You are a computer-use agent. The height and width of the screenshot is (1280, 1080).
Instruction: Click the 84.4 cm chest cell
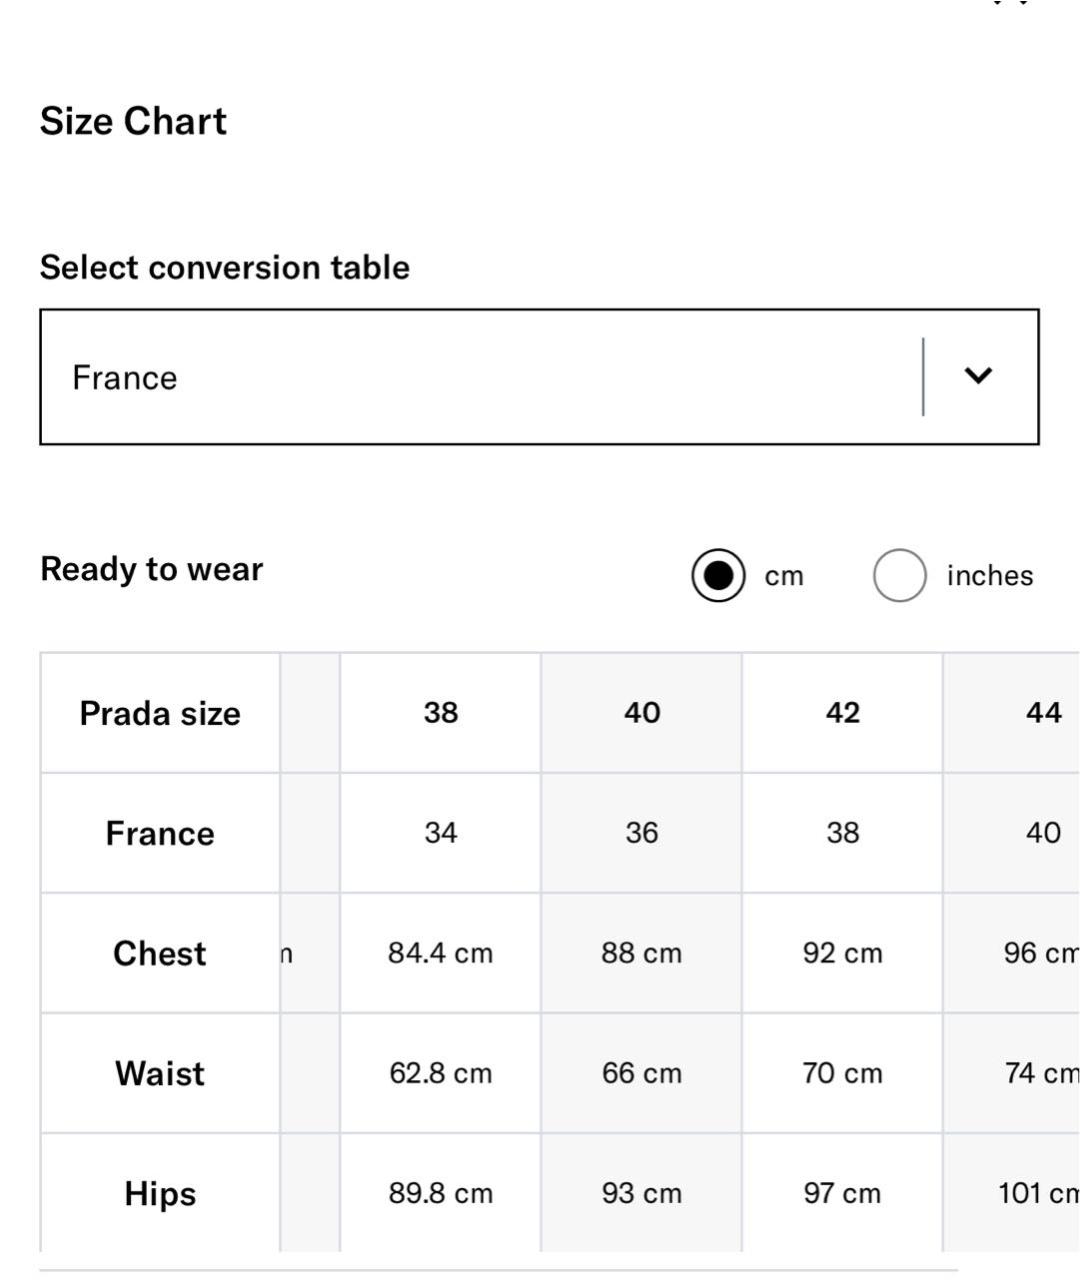[x=441, y=953]
